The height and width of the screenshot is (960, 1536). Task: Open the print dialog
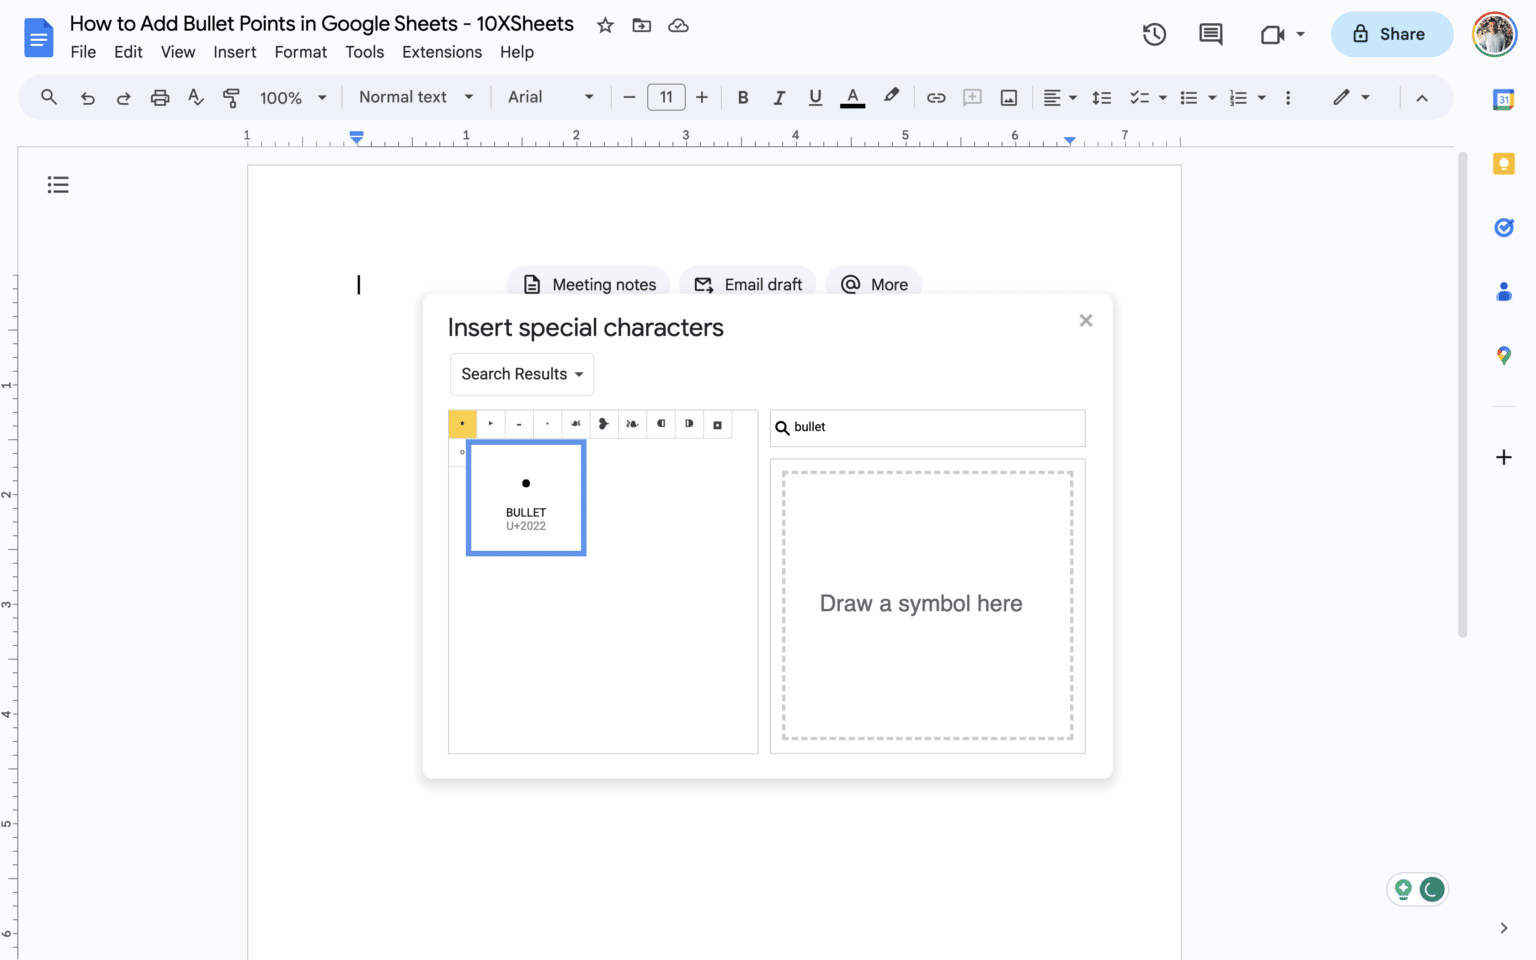(160, 97)
